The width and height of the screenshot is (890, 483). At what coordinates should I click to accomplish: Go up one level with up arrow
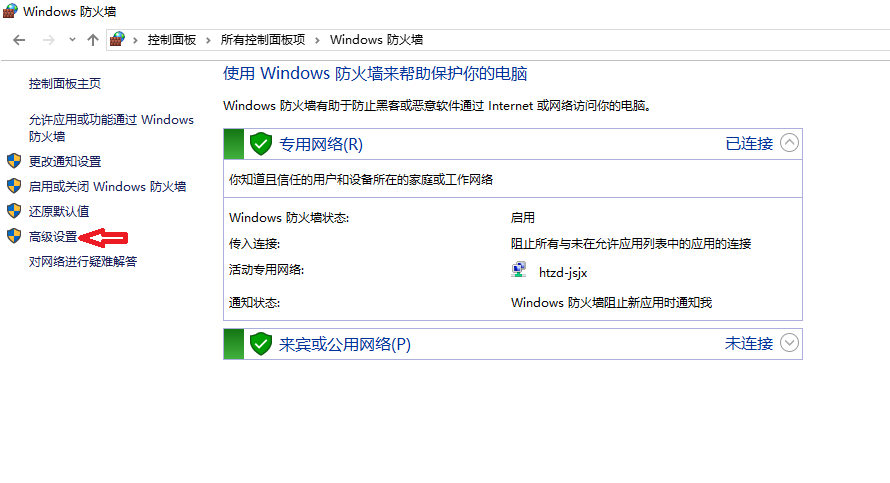pos(93,40)
